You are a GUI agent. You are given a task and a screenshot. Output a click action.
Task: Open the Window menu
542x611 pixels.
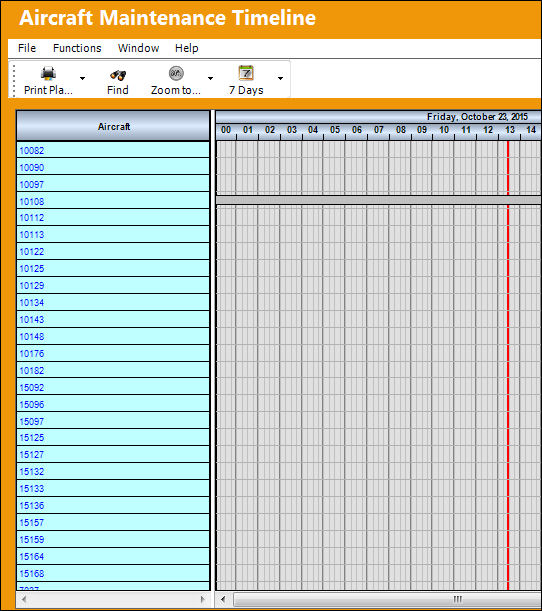point(138,48)
